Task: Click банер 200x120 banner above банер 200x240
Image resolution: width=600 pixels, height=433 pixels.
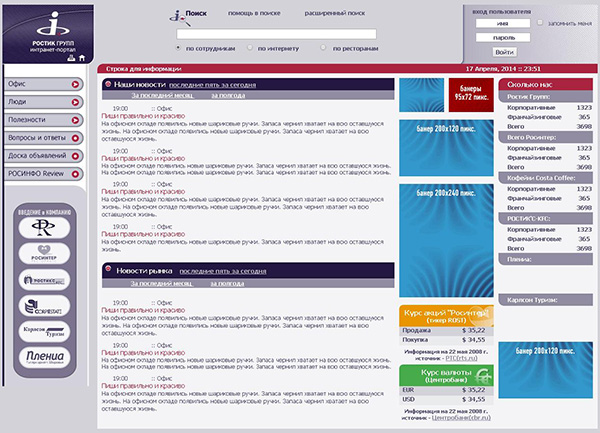Action: [447, 148]
